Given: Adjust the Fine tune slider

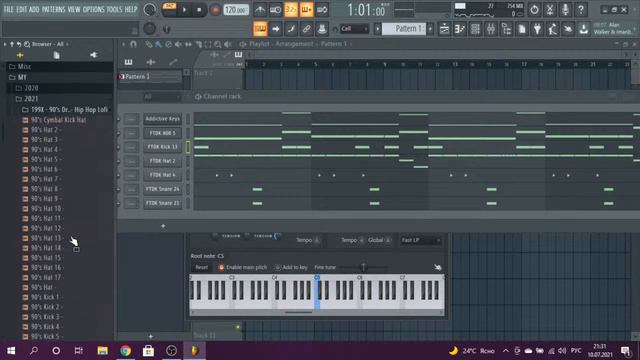Looking at the screenshot, I should click(363, 267).
